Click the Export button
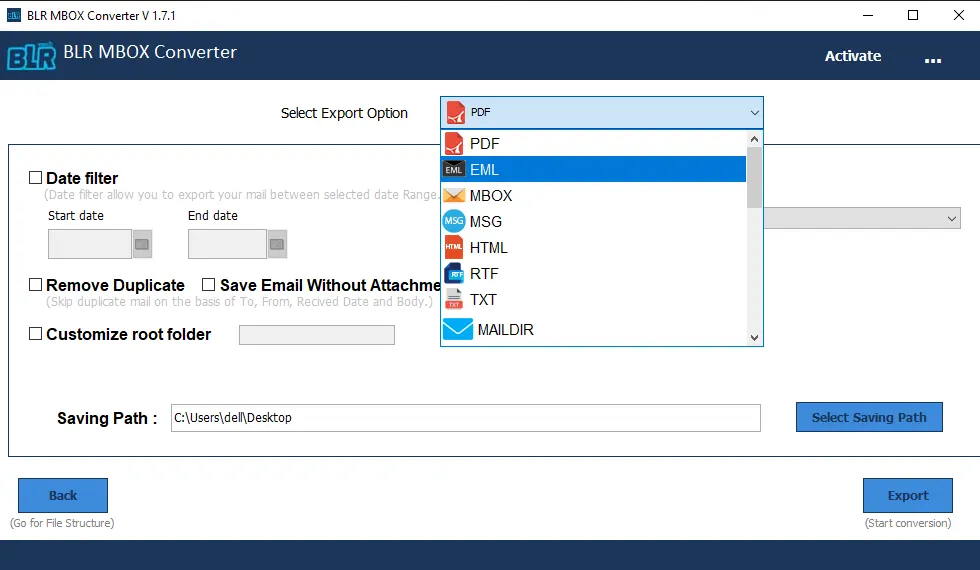This screenshot has width=980, height=570. pyautogui.click(x=908, y=495)
